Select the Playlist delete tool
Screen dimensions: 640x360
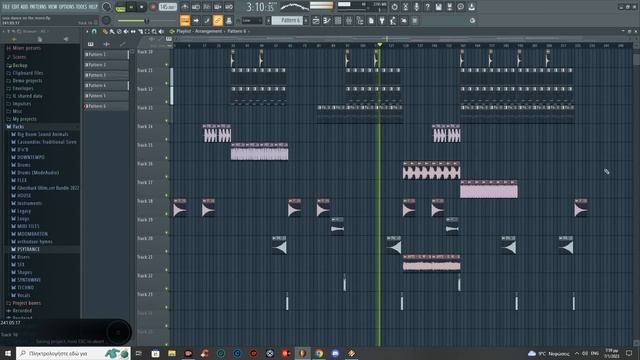click(x=119, y=31)
